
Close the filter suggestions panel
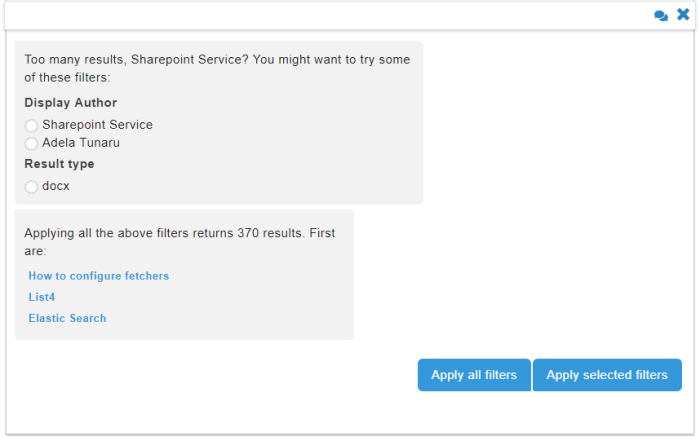683,15
